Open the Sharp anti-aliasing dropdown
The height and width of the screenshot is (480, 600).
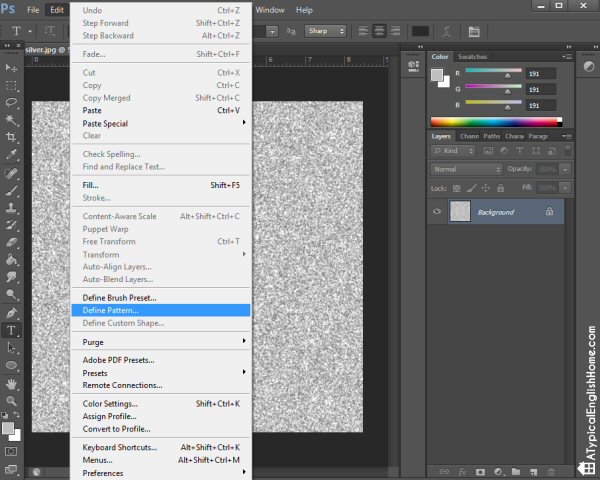(325, 31)
